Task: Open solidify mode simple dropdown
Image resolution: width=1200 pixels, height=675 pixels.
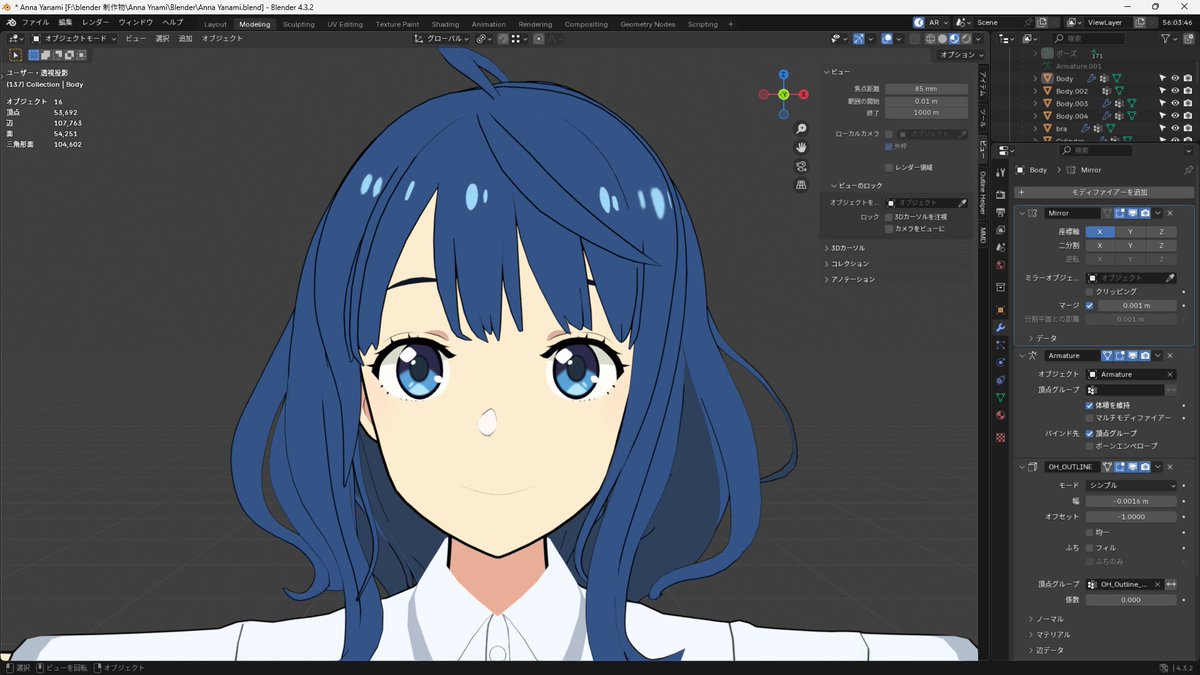Action: pos(1131,485)
